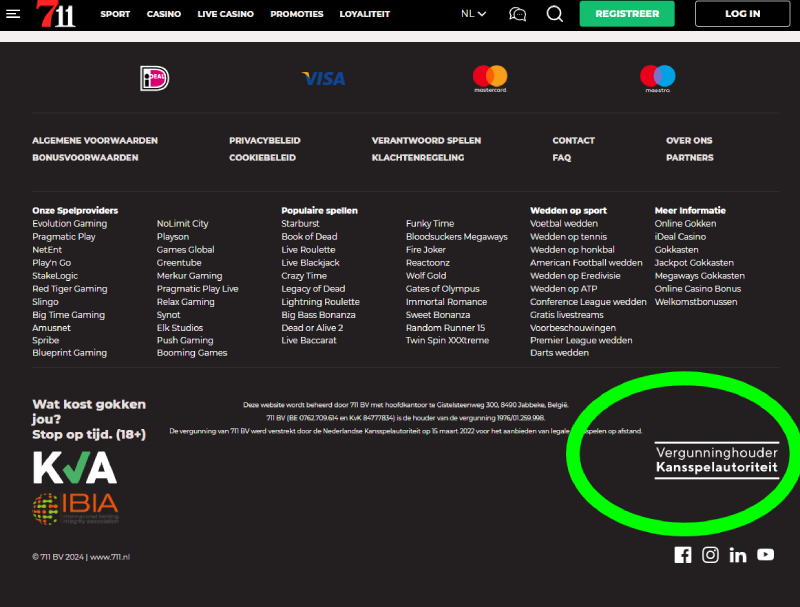Open the live chat icon
This screenshot has width=800, height=607.
517,14
